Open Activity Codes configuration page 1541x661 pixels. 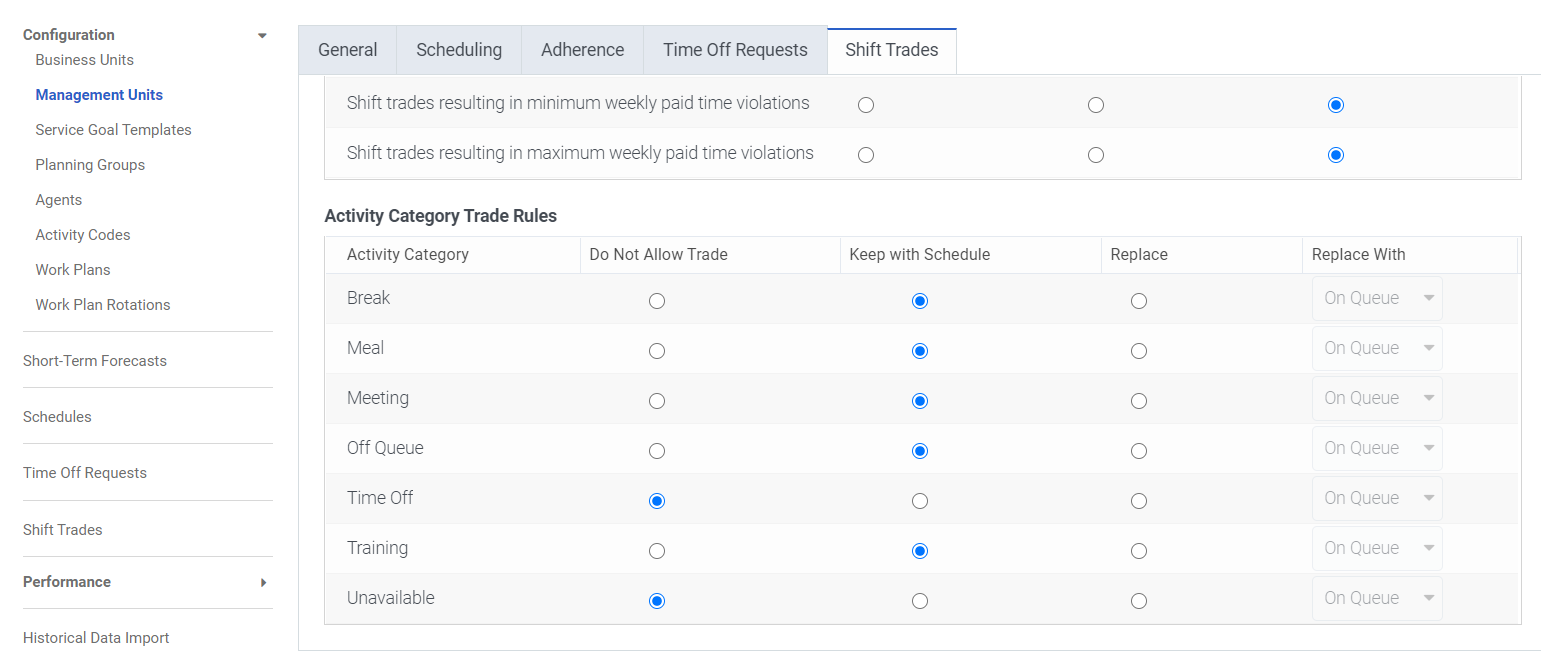click(x=83, y=235)
